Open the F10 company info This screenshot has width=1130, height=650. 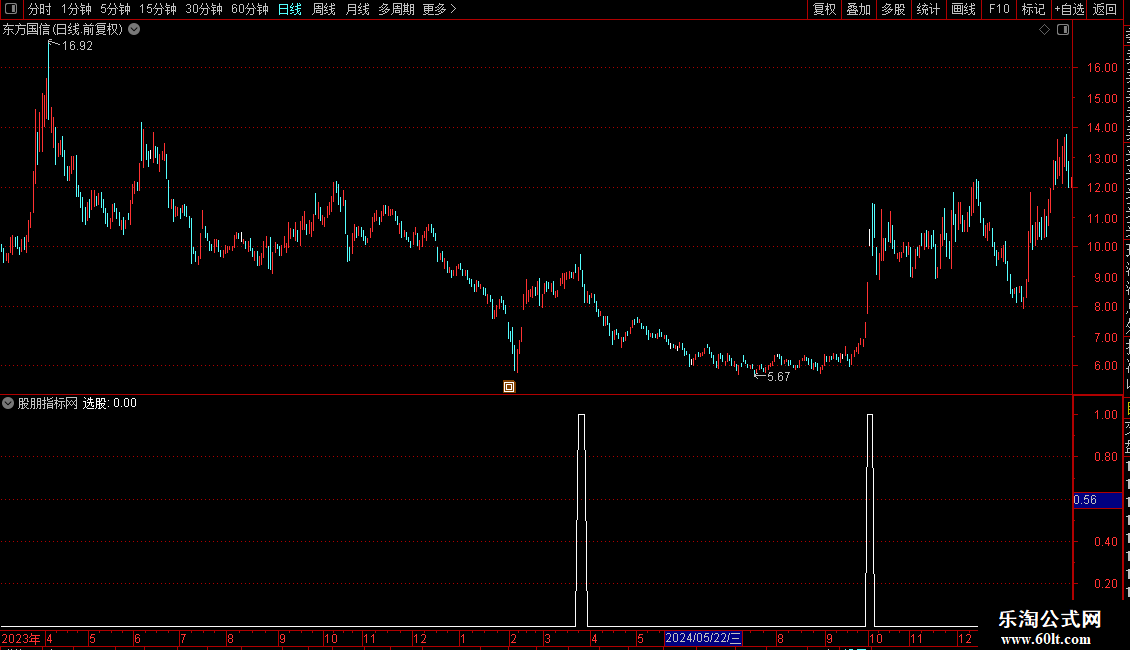click(x=999, y=9)
